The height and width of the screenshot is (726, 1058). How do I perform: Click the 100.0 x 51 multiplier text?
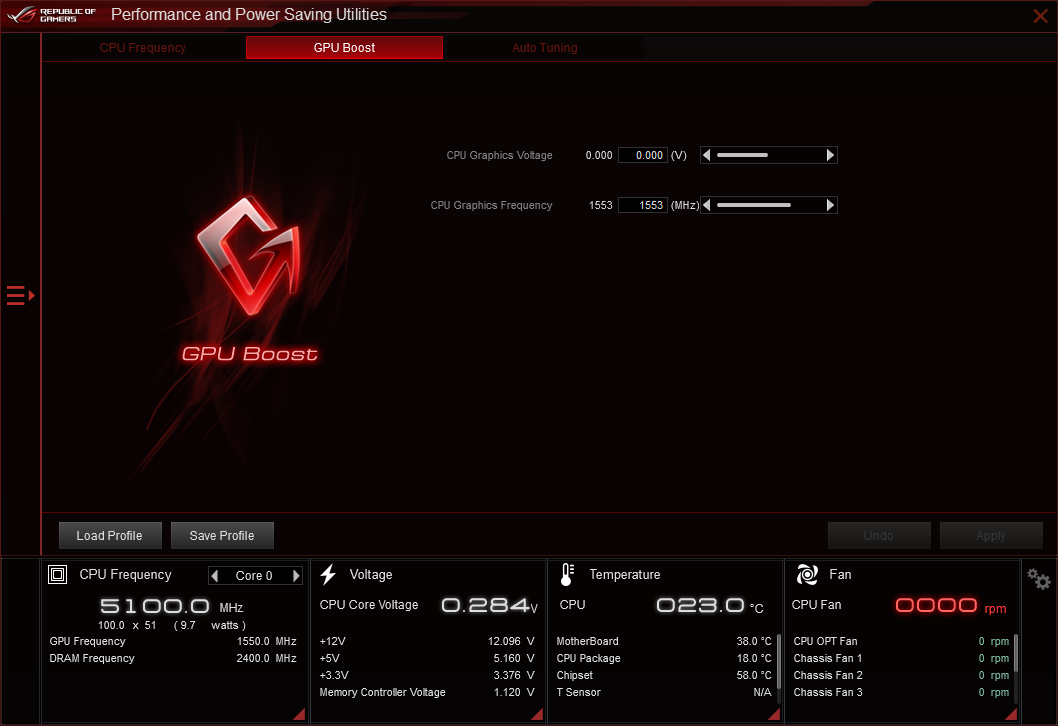(127, 625)
